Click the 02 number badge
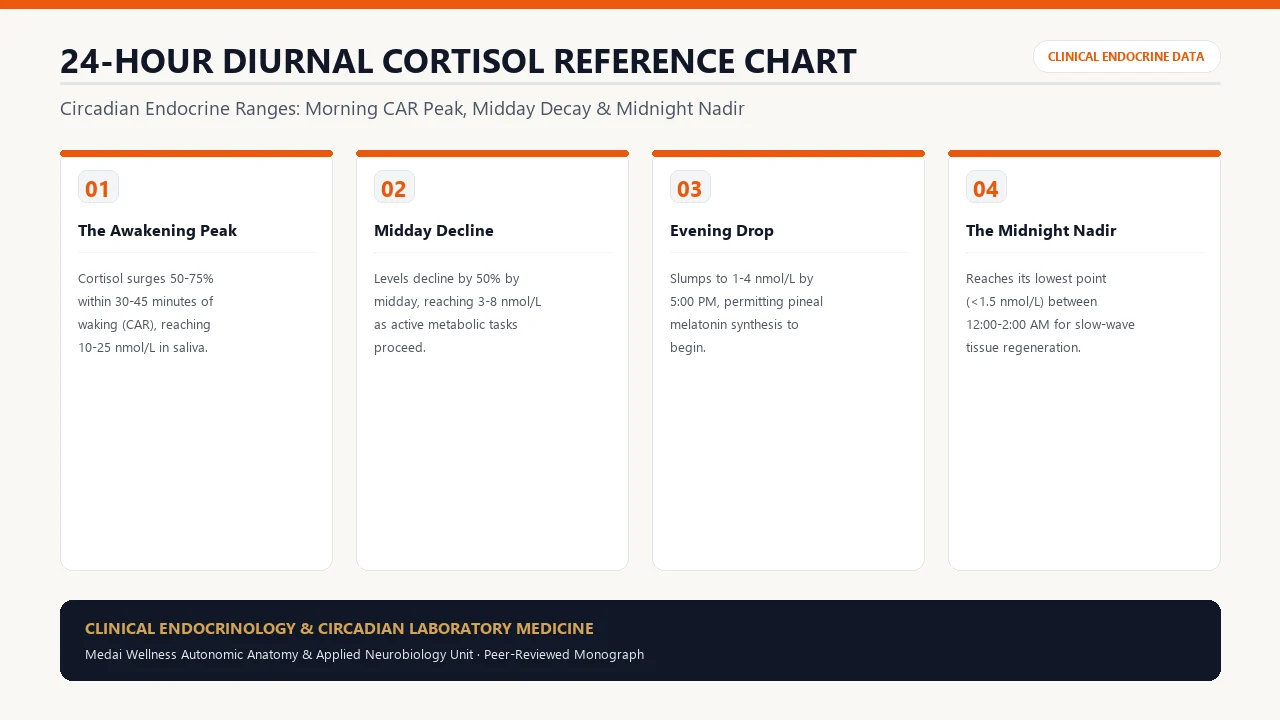 [x=394, y=188]
